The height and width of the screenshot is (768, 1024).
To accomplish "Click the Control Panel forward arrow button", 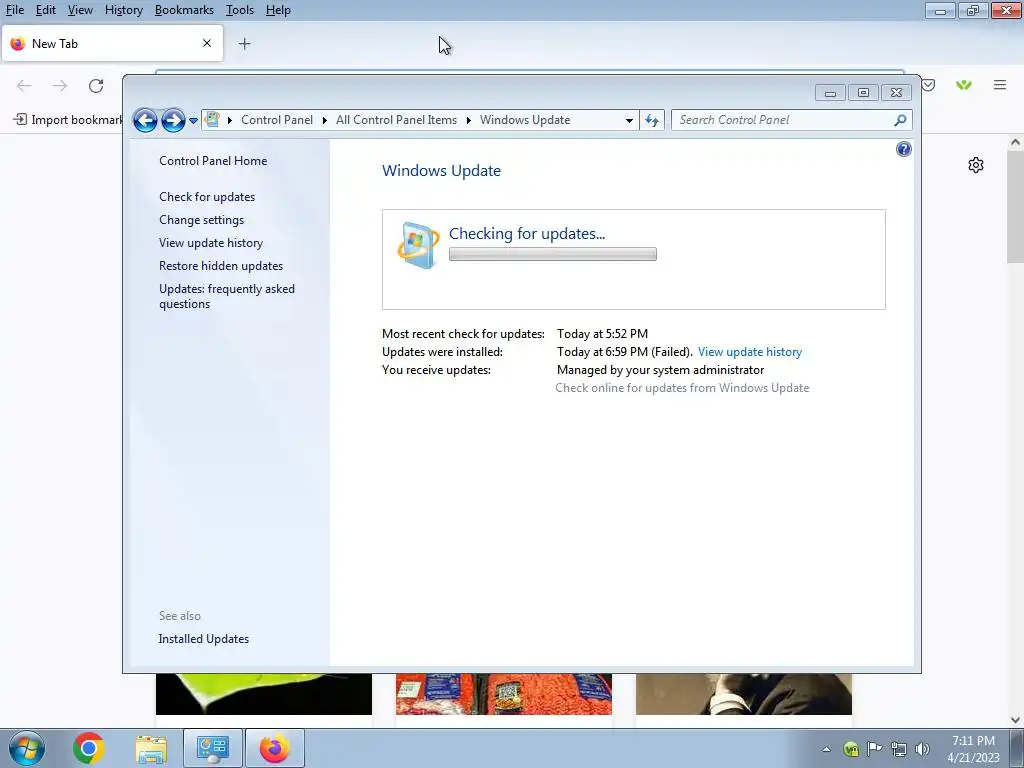I will [x=173, y=120].
